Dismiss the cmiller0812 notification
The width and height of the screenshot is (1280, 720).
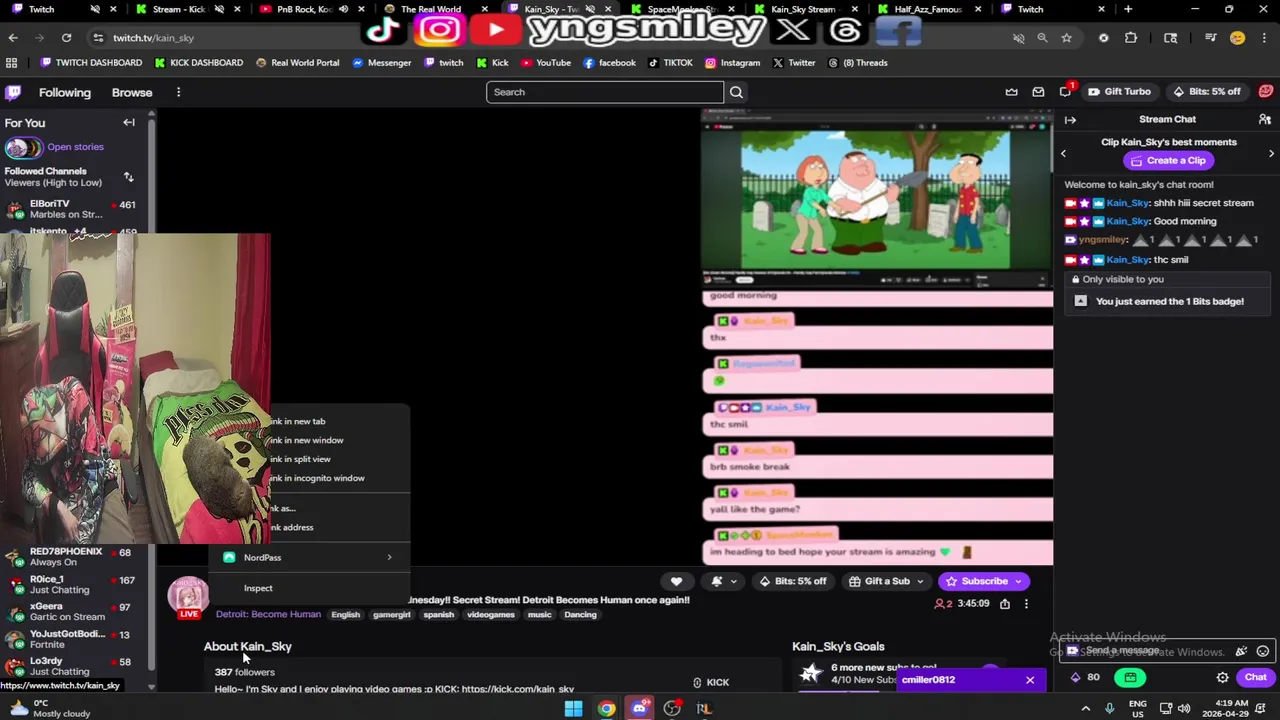[x=1030, y=680]
